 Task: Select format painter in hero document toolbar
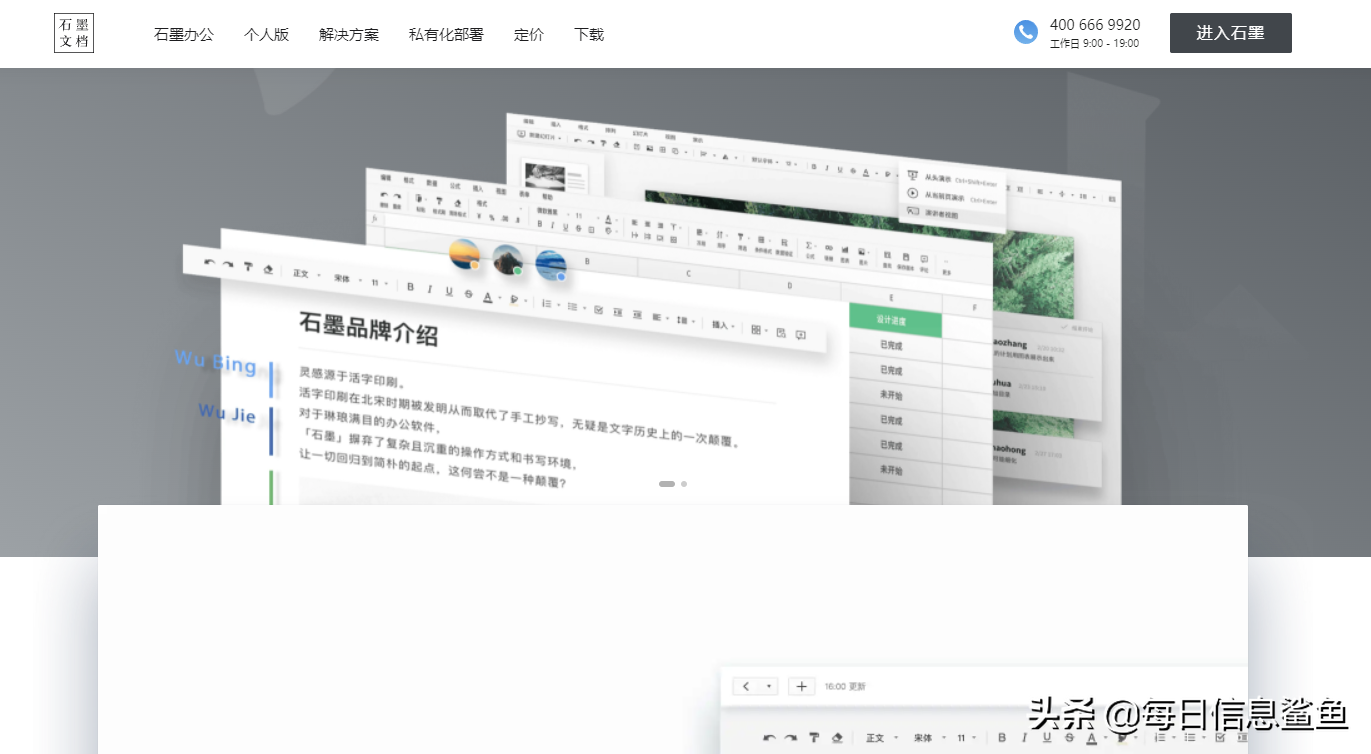click(248, 267)
